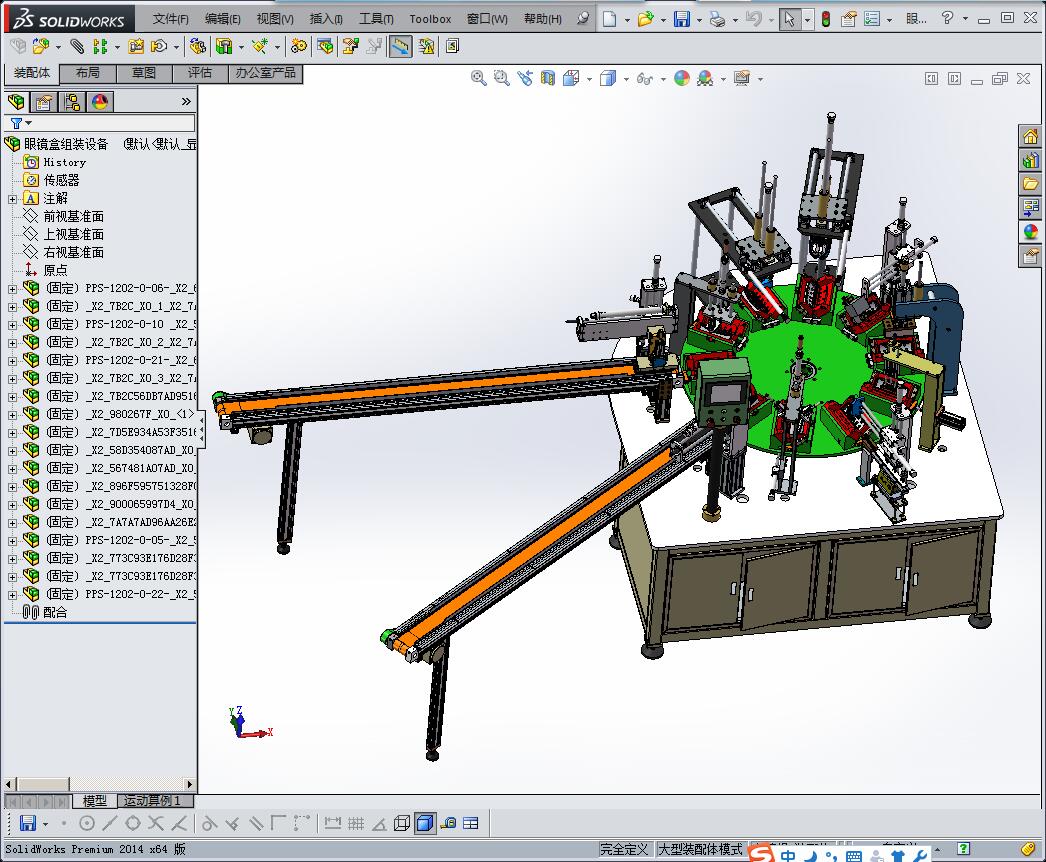Open dropdown arrow beside Save icon
Image resolution: width=1046 pixels, height=862 pixels.
click(x=699, y=20)
